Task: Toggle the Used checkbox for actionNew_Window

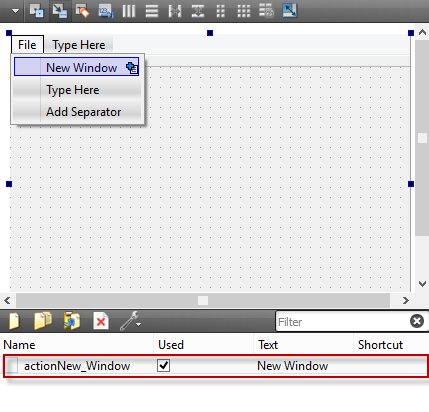Action: coord(163,366)
